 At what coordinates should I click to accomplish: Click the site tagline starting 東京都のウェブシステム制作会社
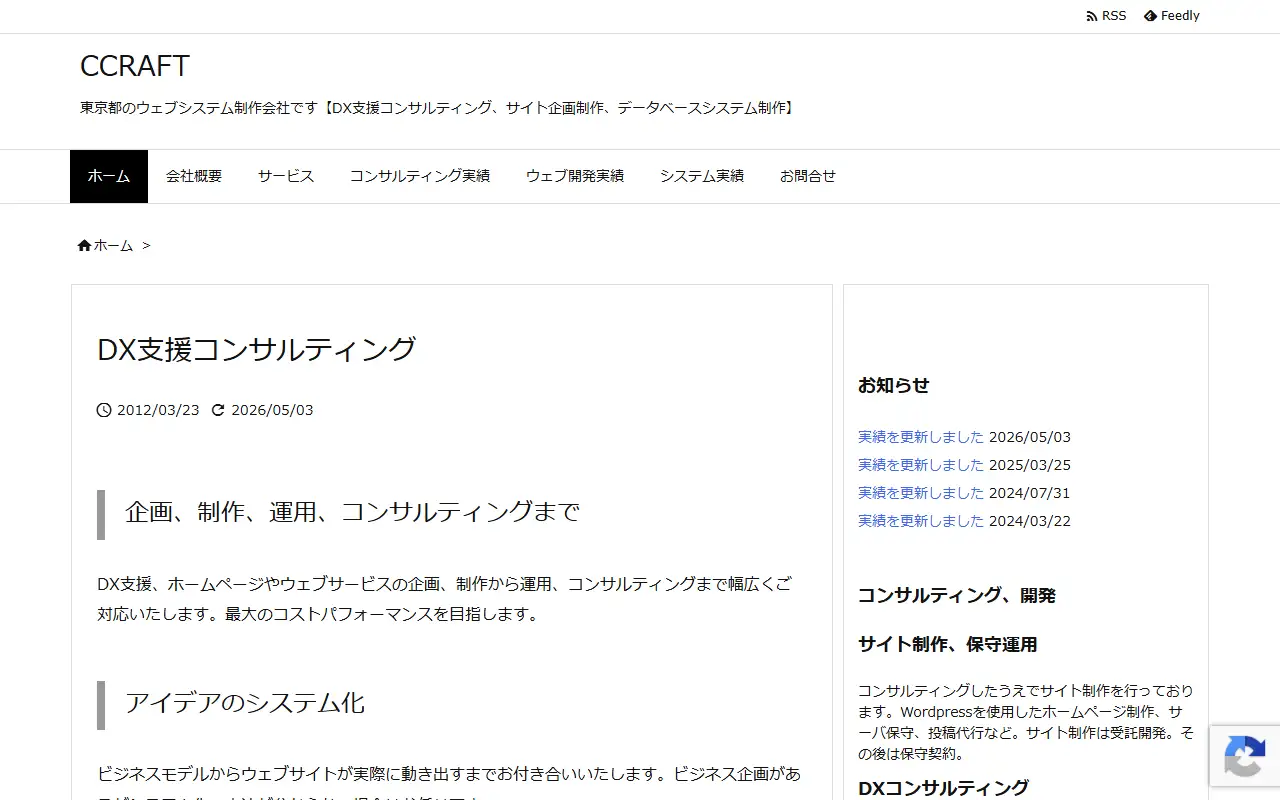coord(439,108)
